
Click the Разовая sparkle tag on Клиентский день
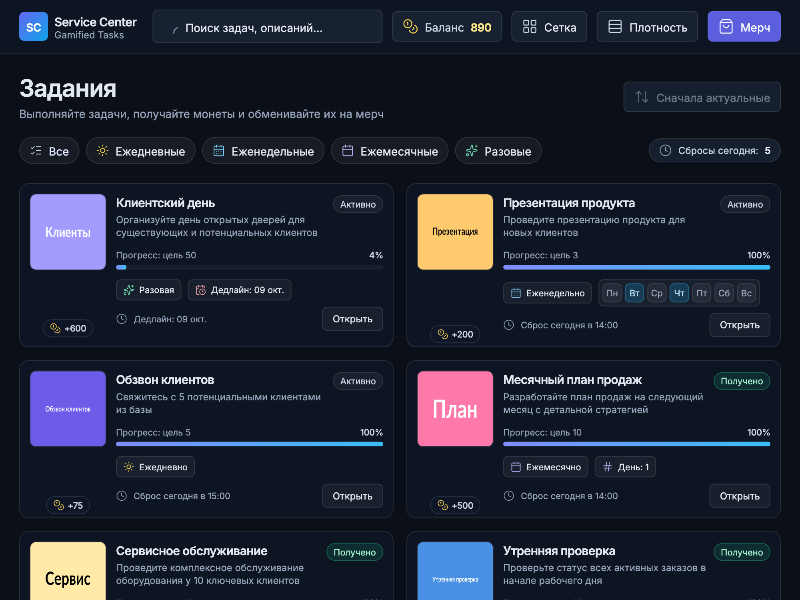point(149,290)
